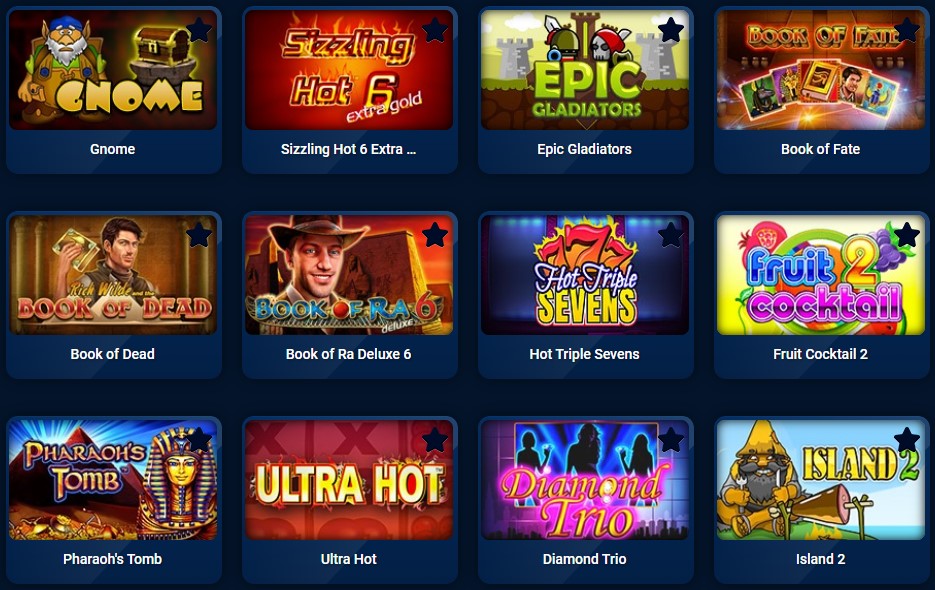Screen dimensions: 935x590
Task: Star the Book of Ra Deluxe 6 game
Action: click(435, 235)
